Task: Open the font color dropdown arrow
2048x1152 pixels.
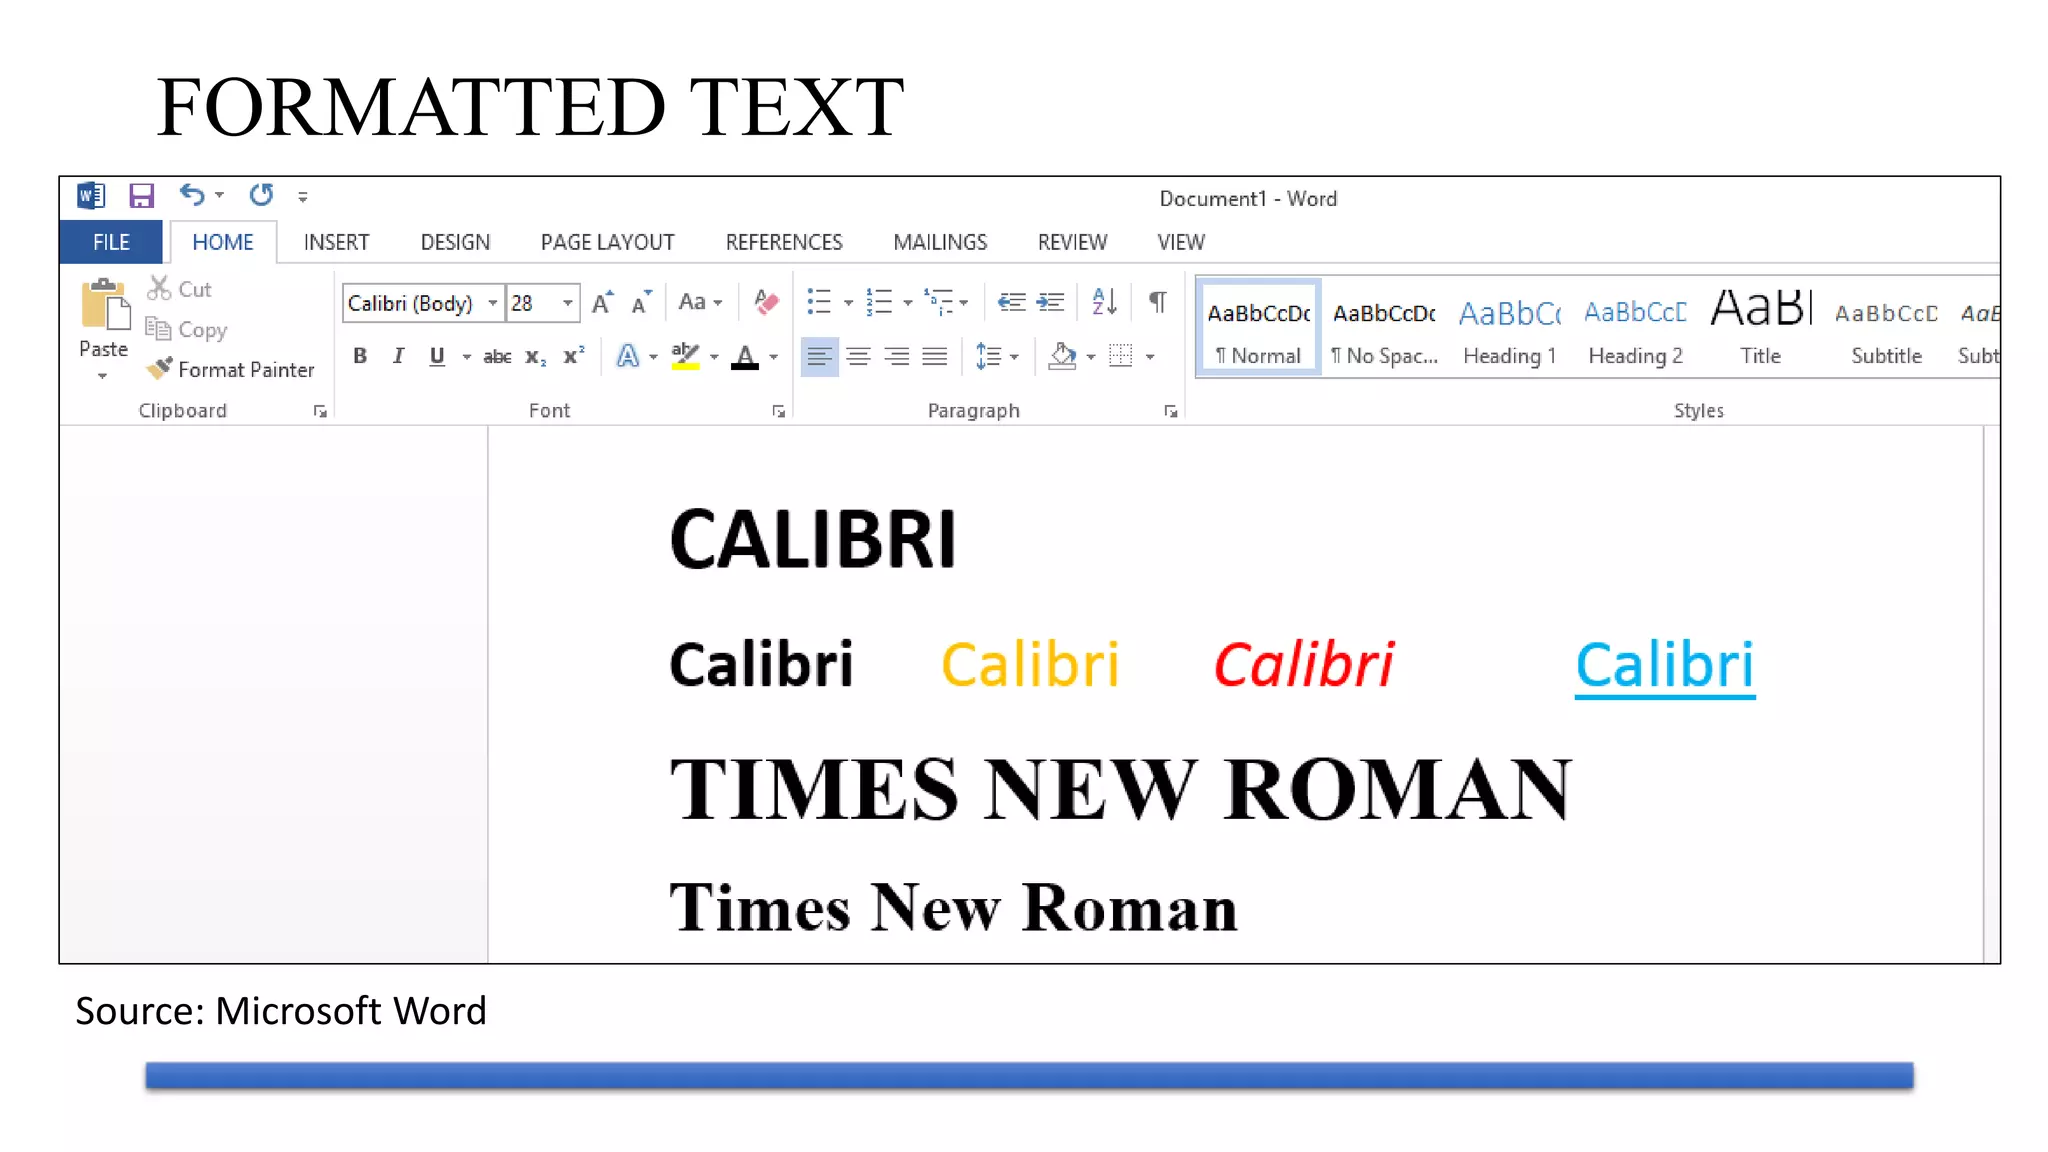Action: click(x=773, y=357)
